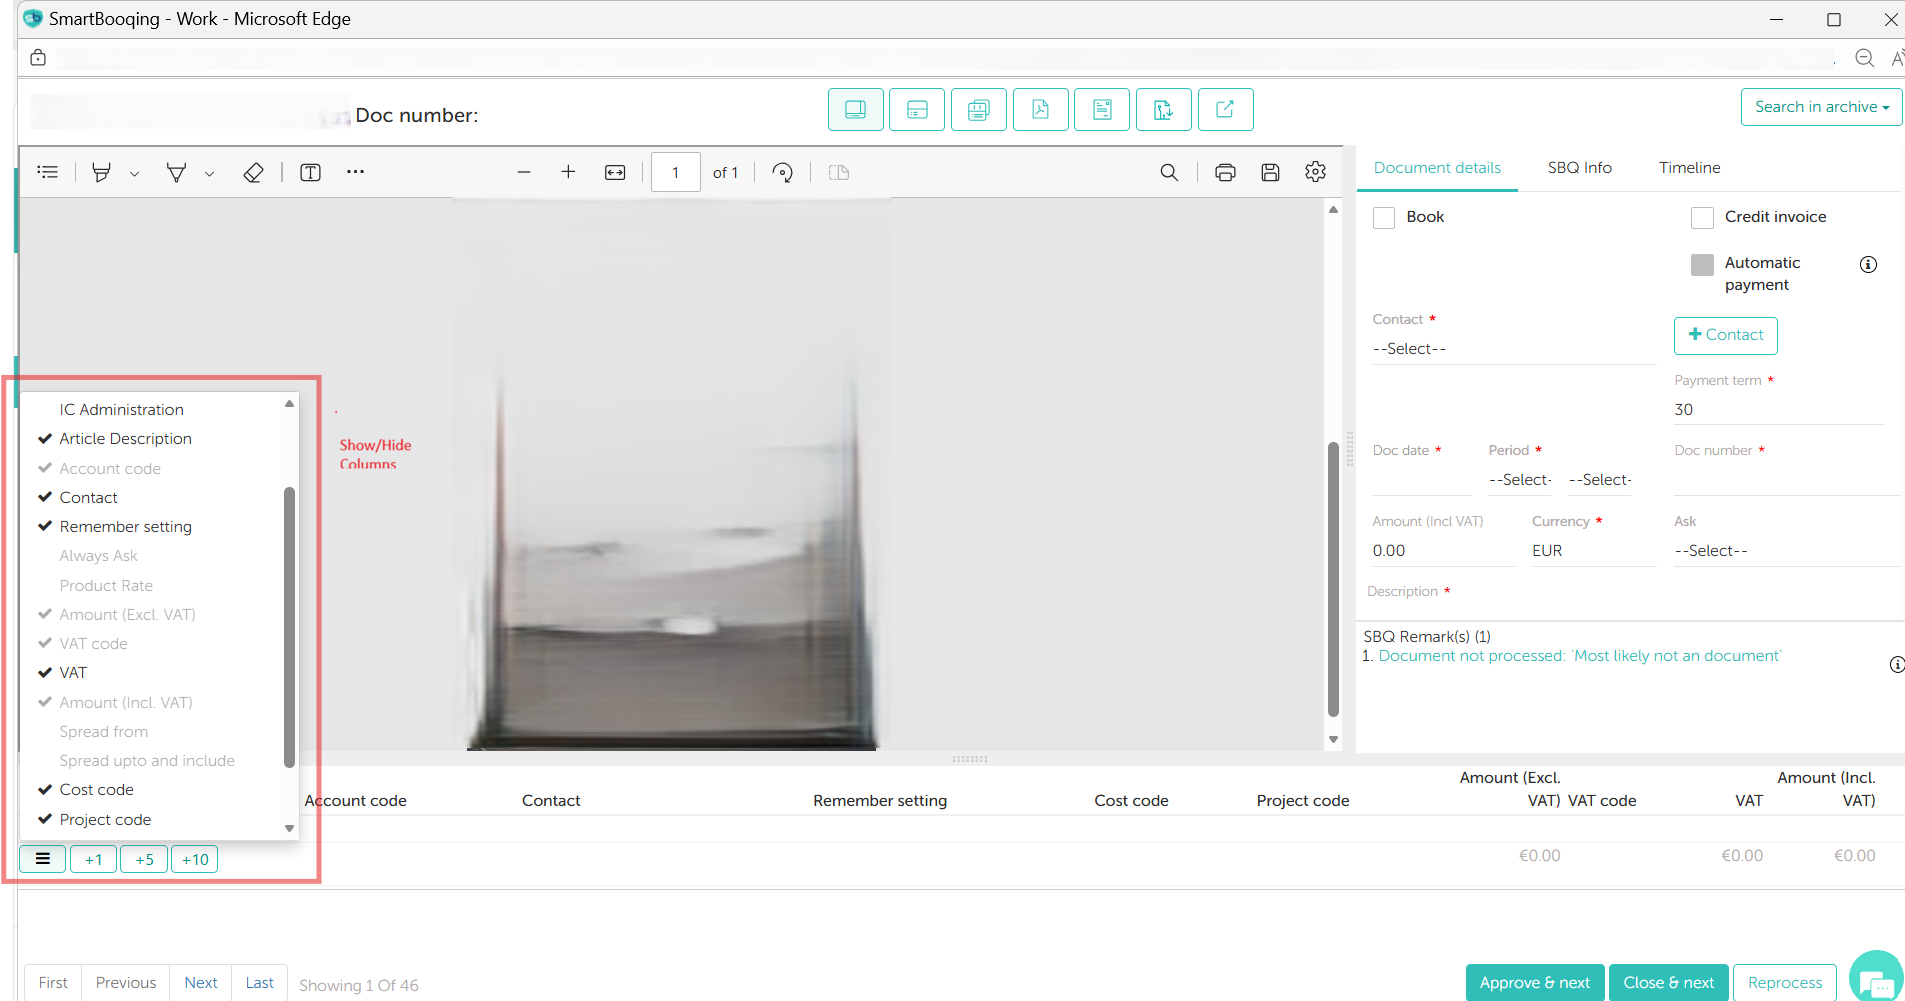Check the Book checkbox
This screenshot has height=1001, width=1905.
click(x=1384, y=218)
